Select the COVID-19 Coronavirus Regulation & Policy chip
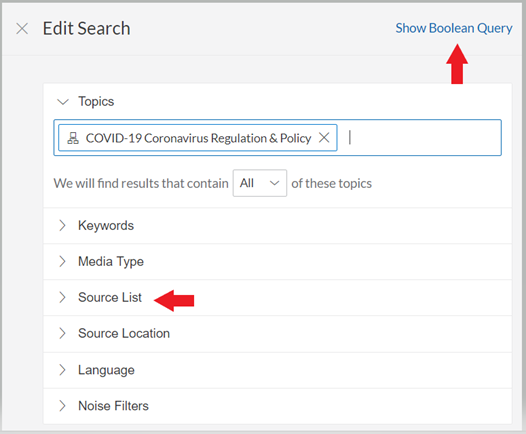The width and height of the screenshot is (526, 434). (198, 138)
